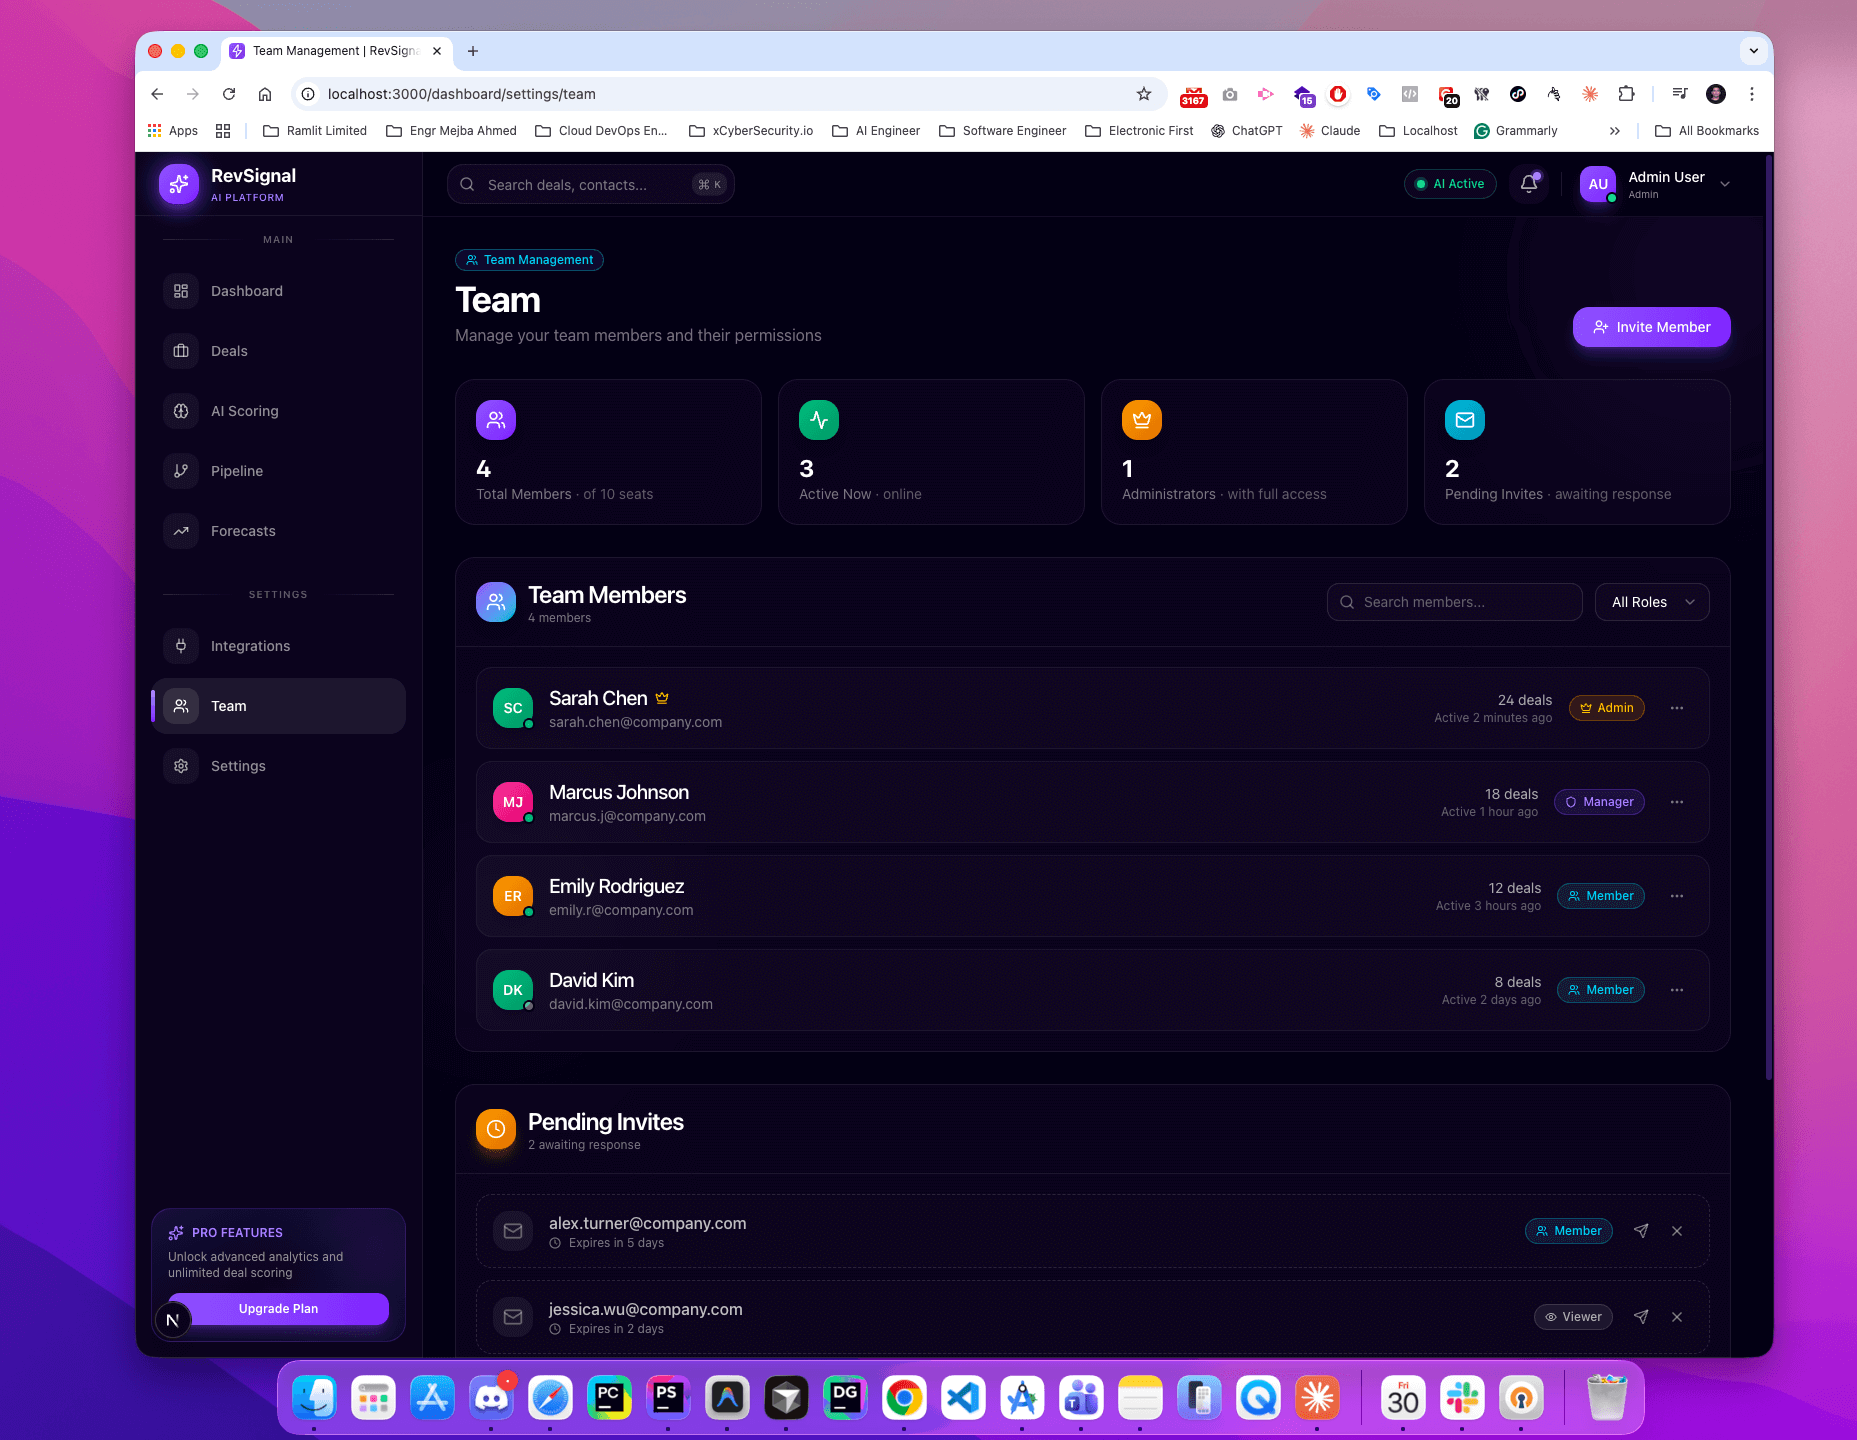Open the Forecasts page
Screen dimensions: 1857x1440
(x=242, y=531)
